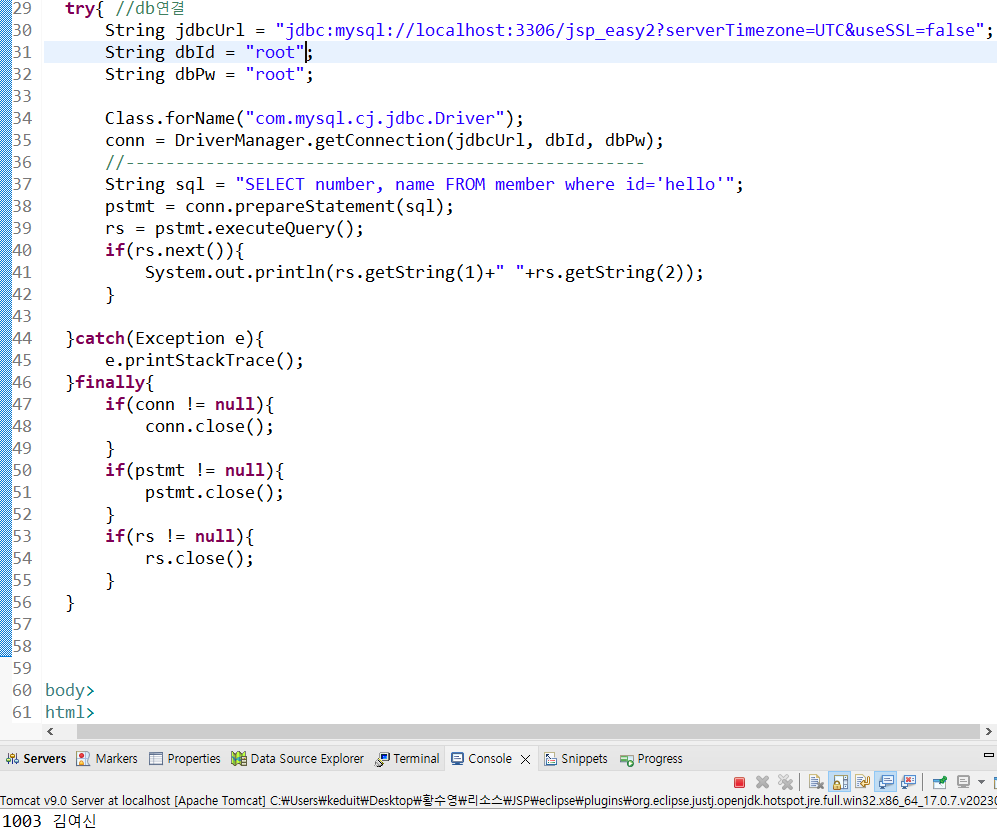Image resolution: width=997 pixels, height=839 pixels.
Task: Click the pstmt.close() statement
Action: pyautogui.click(x=214, y=493)
